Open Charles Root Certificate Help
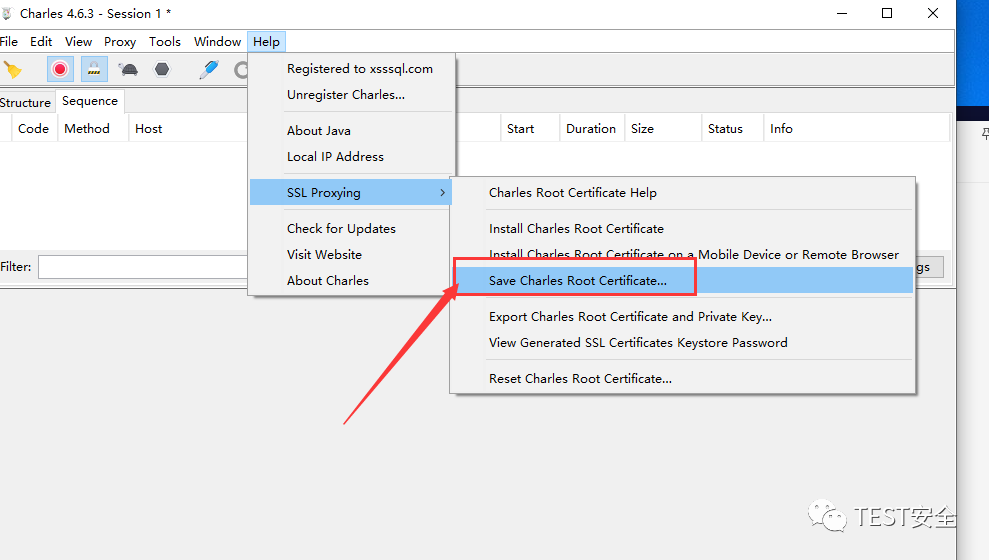This screenshot has height=560, width=989. coord(682,192)
